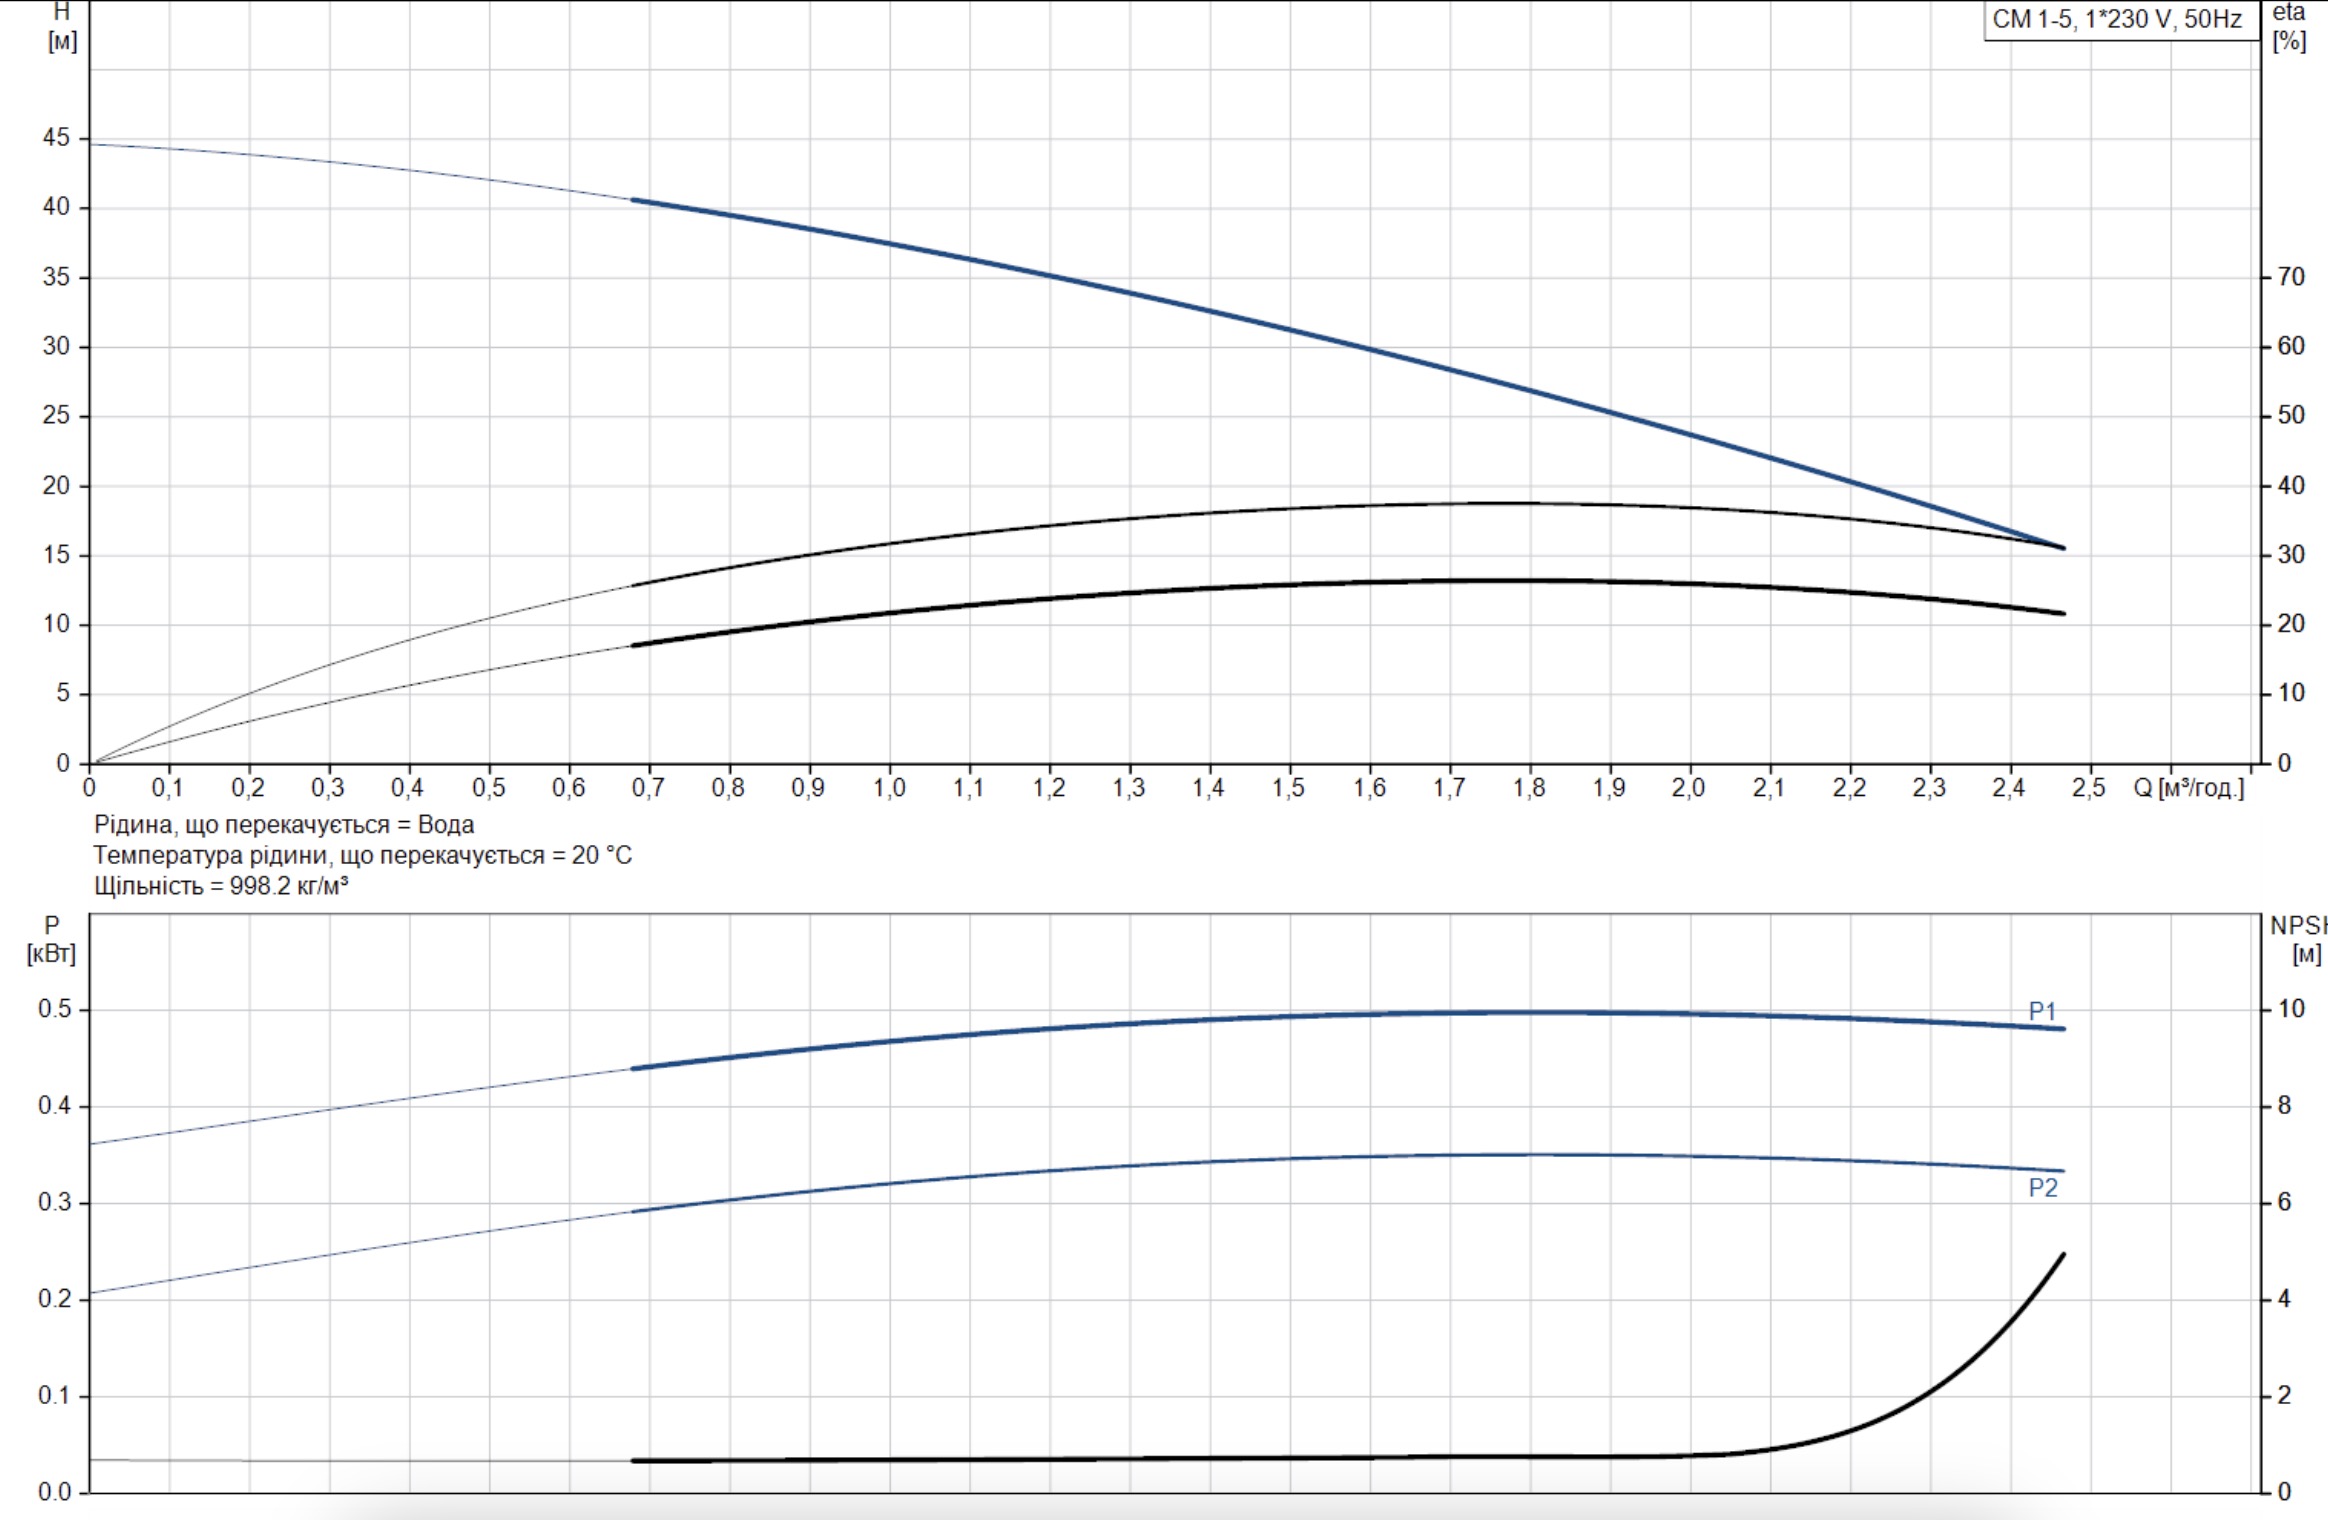Click the 40 value on the H axis

click(x=56, y=207)
